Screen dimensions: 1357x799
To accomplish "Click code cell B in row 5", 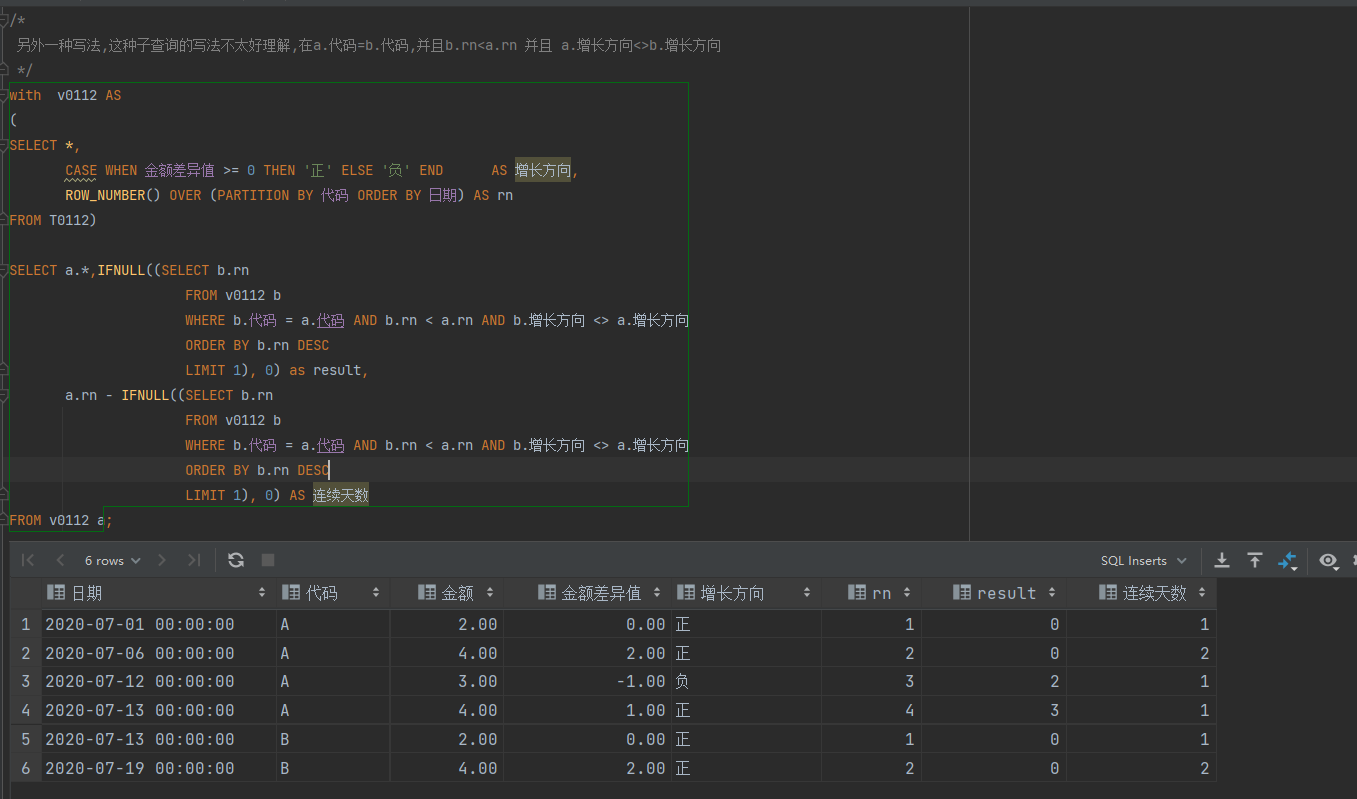I will [333, 740].
